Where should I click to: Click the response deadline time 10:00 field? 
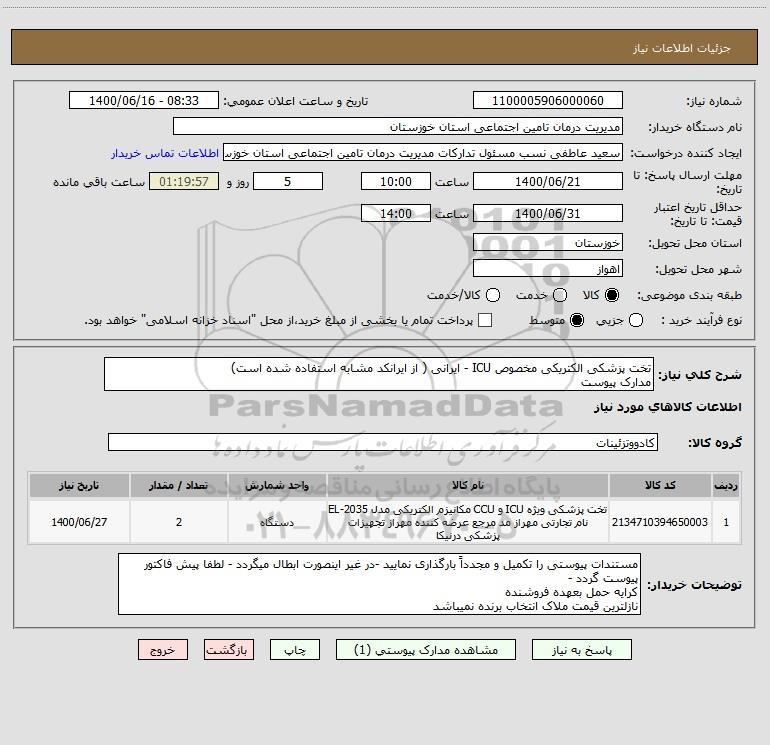(396, 181)
